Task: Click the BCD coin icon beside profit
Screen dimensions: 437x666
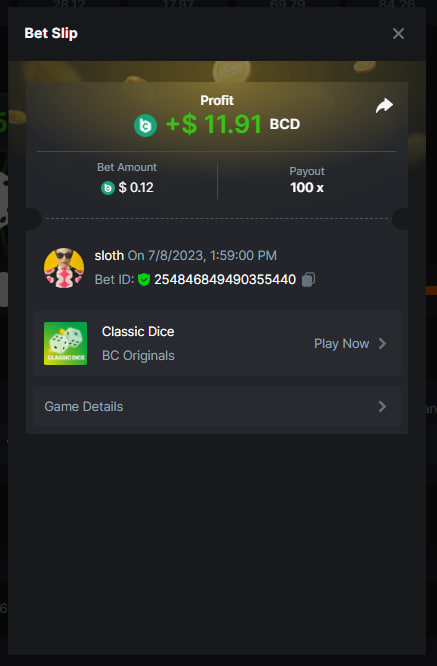Action: [x=145, y=125]
